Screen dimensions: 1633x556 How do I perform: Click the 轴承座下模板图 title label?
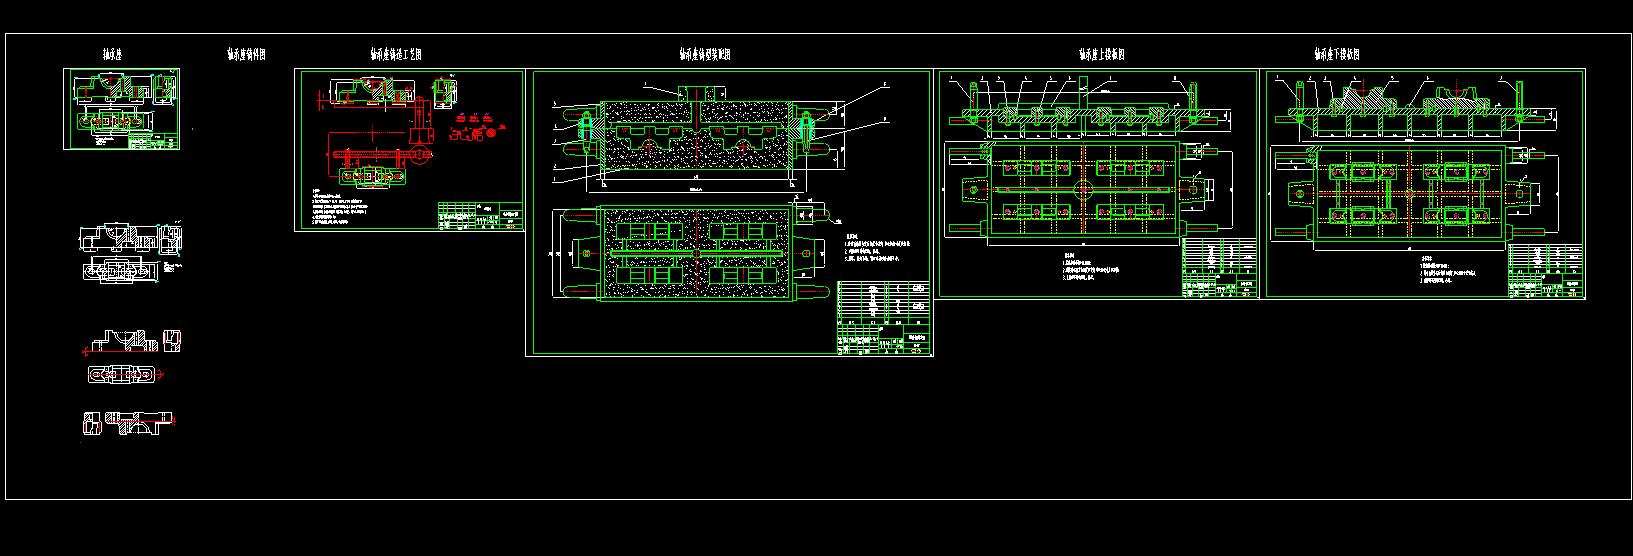(1337, 55)
